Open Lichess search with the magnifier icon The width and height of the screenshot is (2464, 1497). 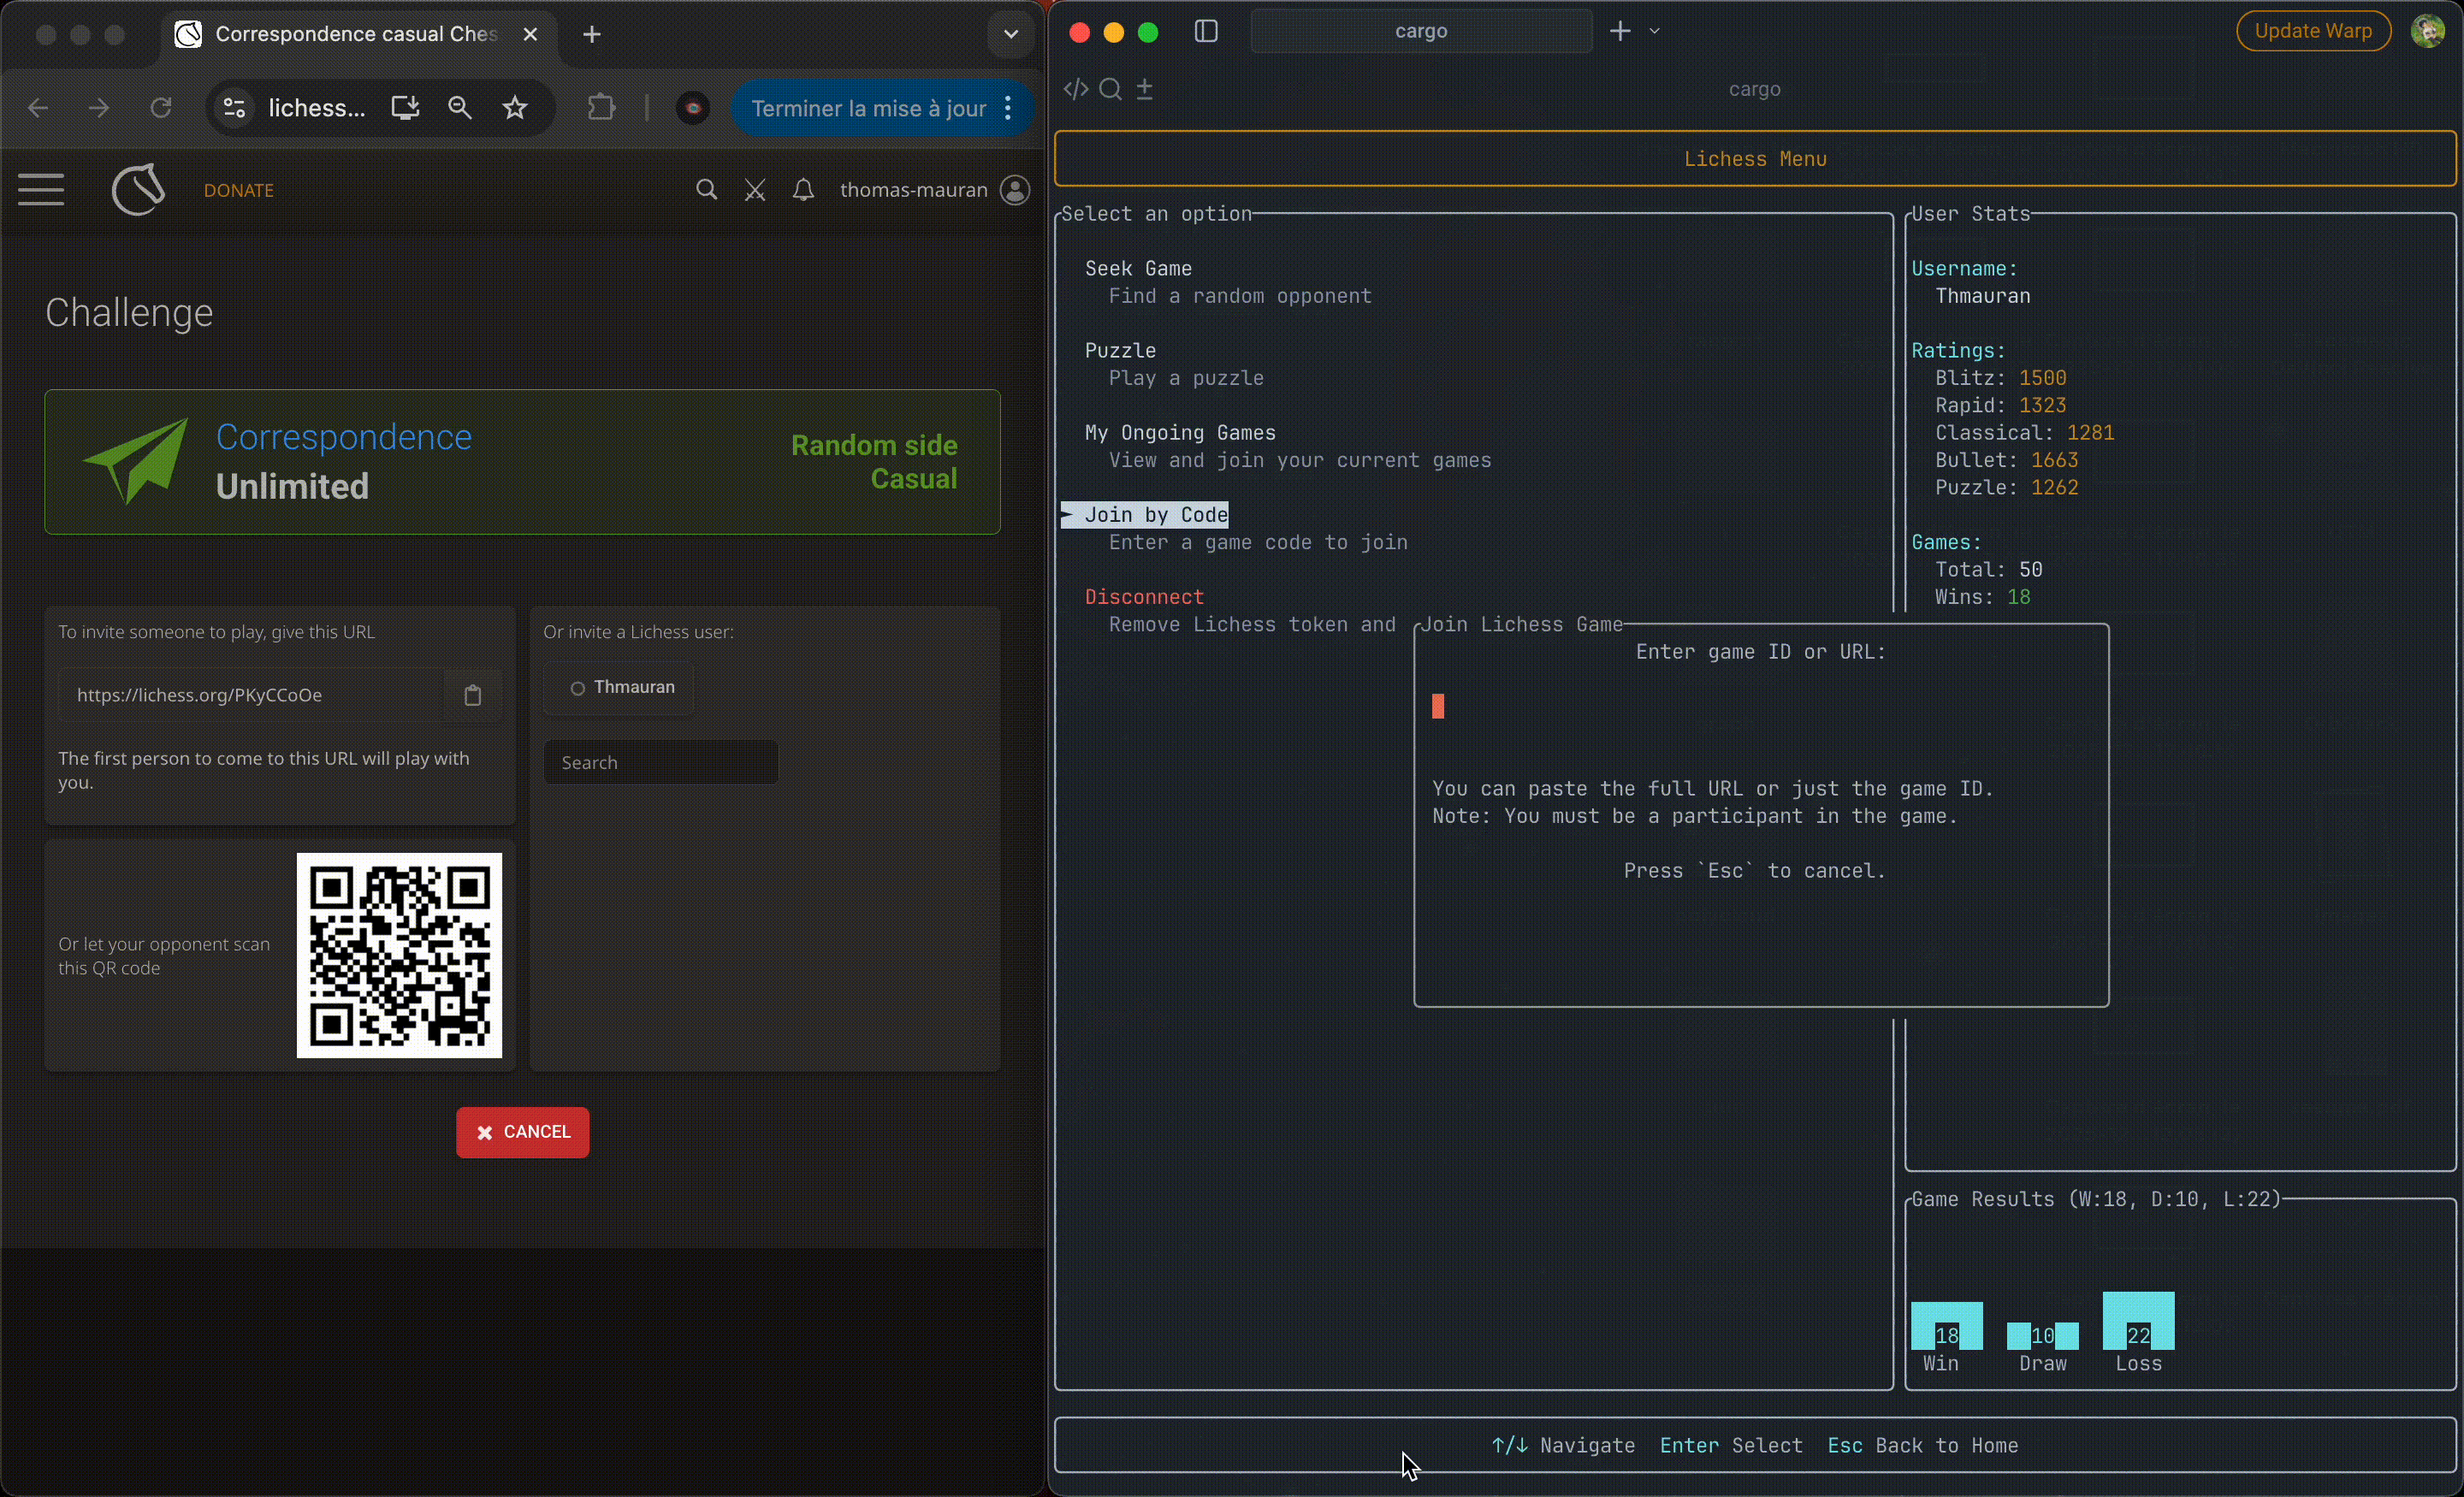[707, 189]
